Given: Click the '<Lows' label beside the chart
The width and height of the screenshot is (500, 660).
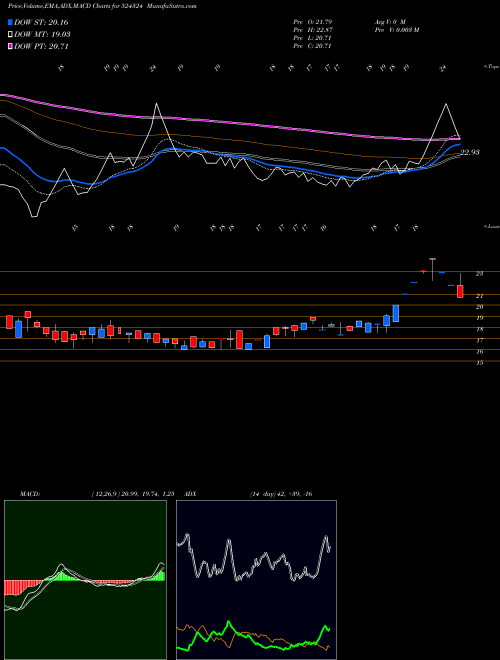Looking at the screenshot, I should click(x=491, y=226).
